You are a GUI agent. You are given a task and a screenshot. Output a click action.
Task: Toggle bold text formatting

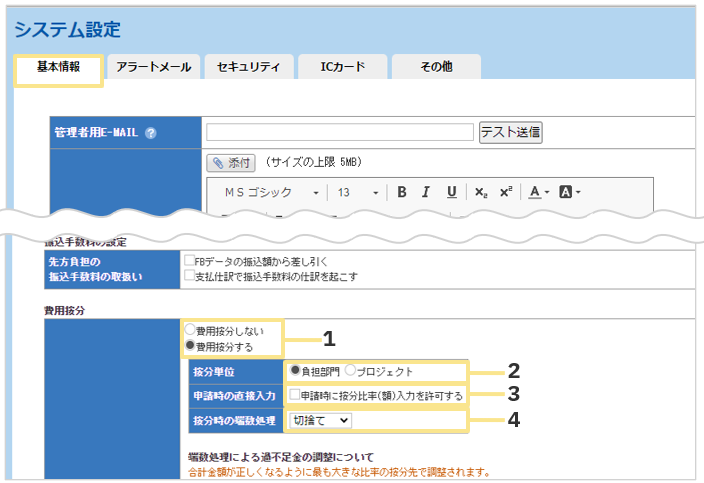[401, 192]
